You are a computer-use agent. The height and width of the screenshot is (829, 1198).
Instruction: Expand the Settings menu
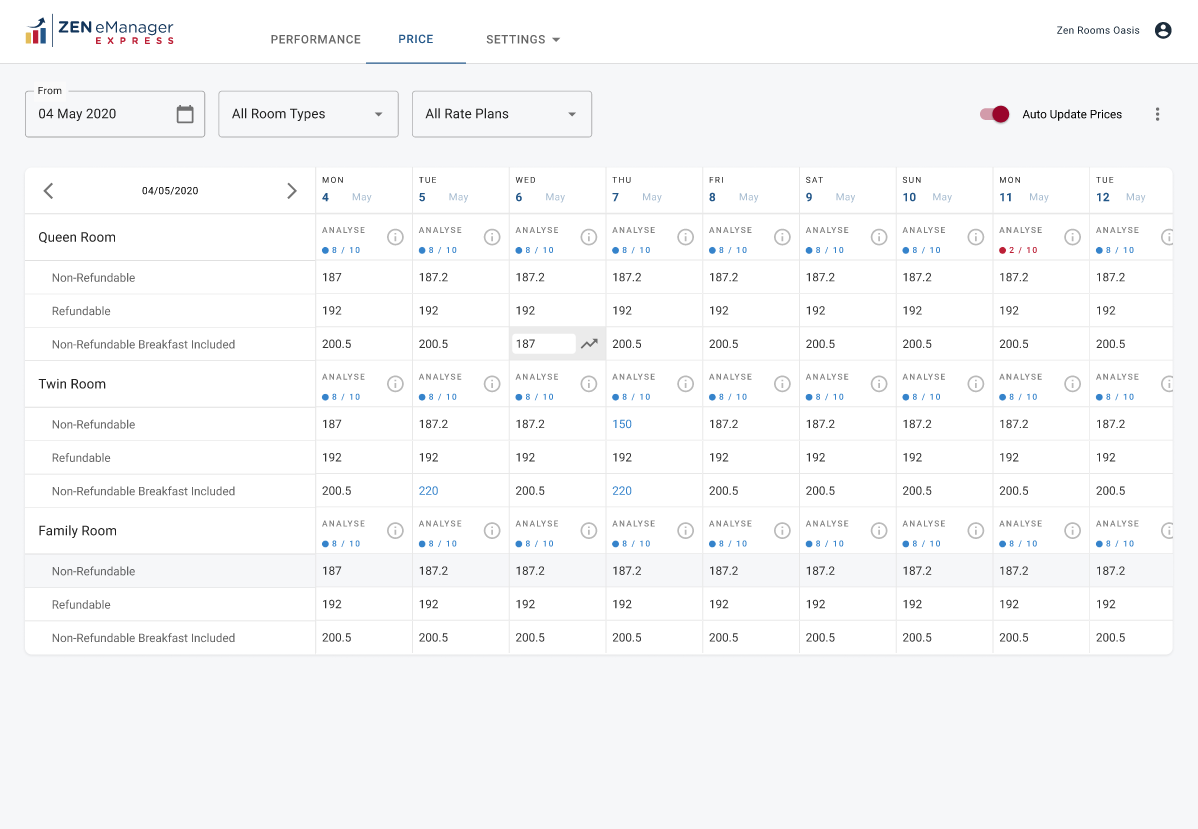coord(522,39)
